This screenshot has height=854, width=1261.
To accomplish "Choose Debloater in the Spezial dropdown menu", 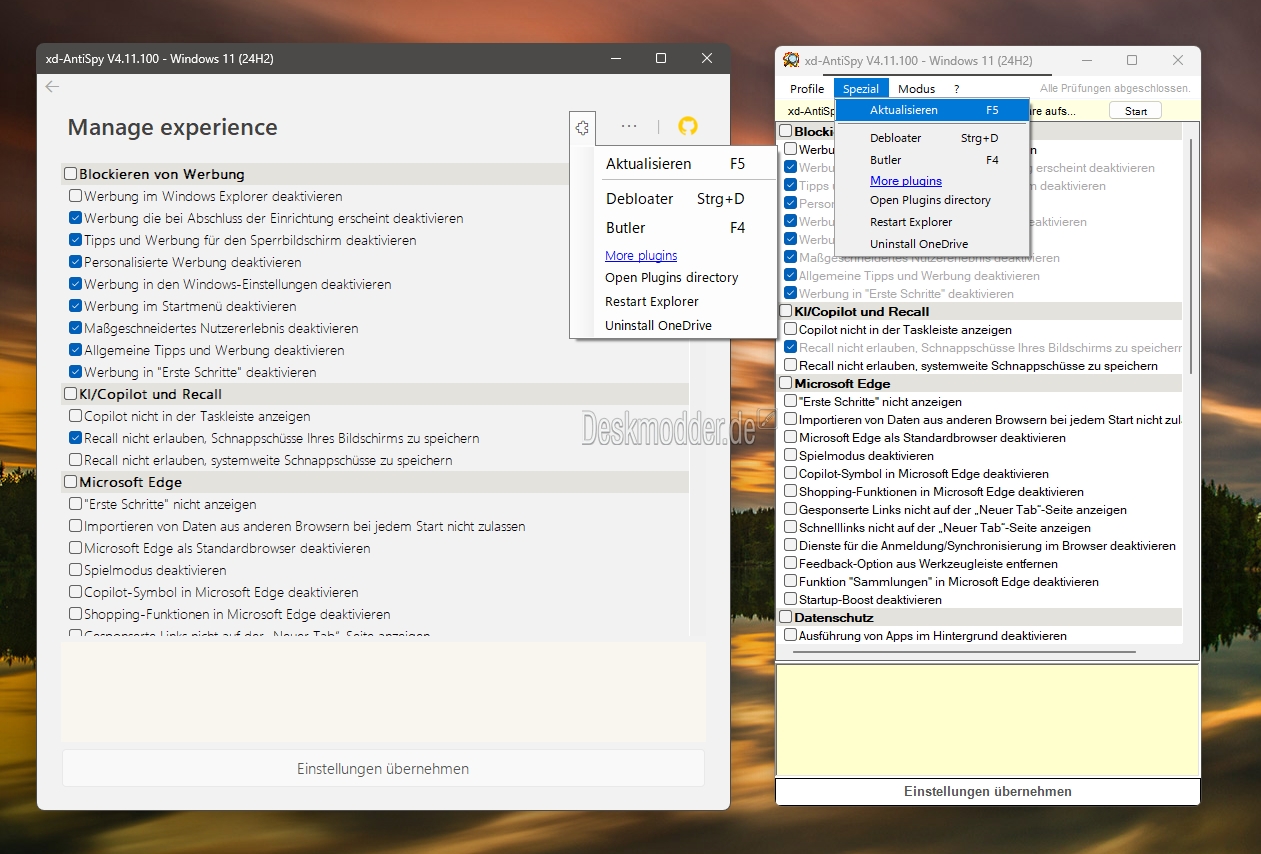I will (x=932, y=138).
